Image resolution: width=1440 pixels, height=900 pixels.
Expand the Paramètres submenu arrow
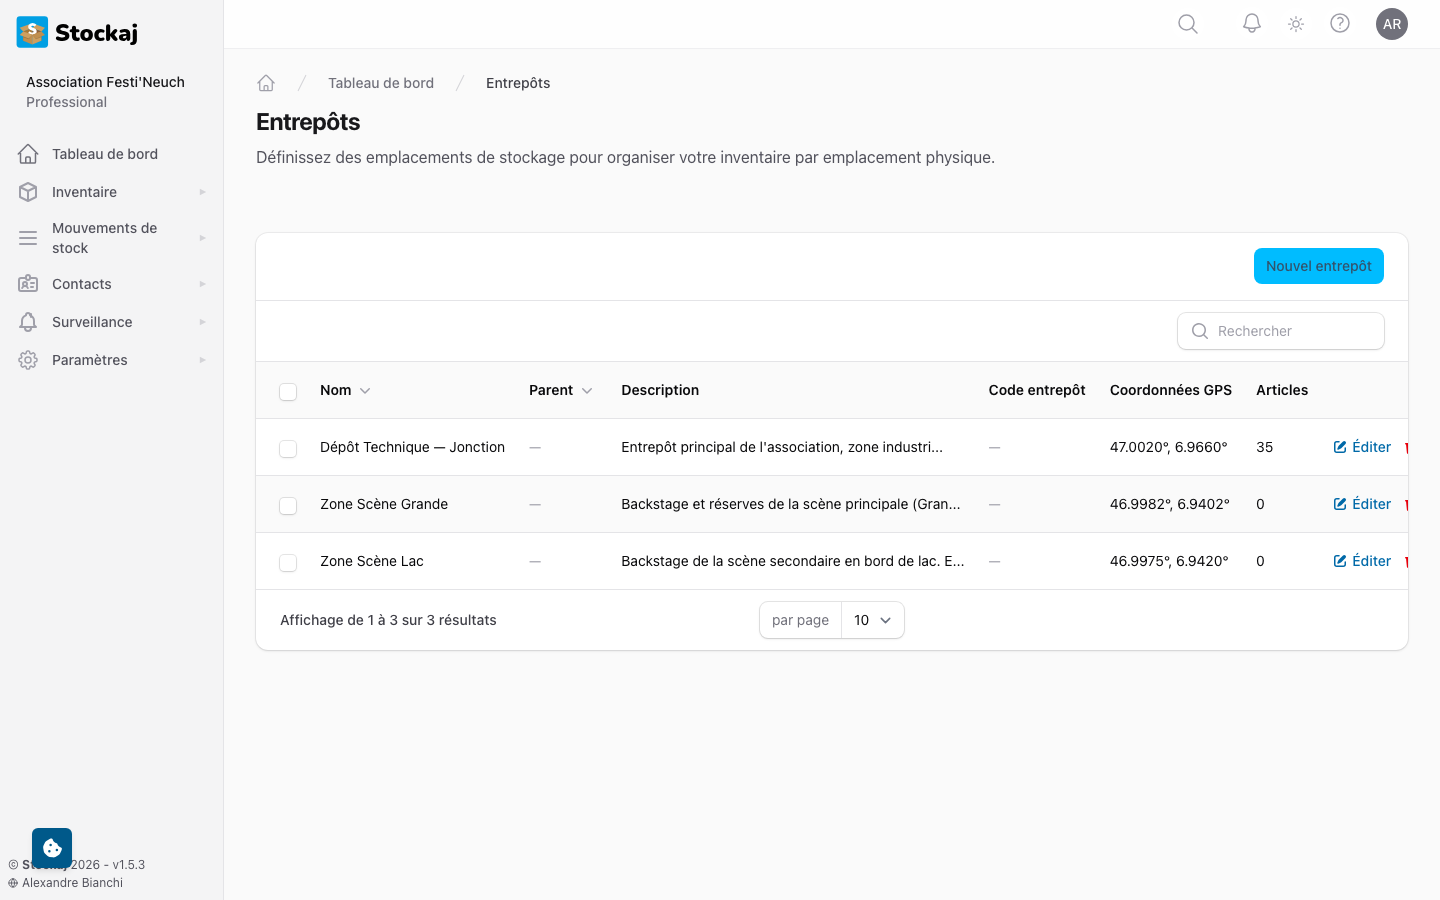[202, 360]
